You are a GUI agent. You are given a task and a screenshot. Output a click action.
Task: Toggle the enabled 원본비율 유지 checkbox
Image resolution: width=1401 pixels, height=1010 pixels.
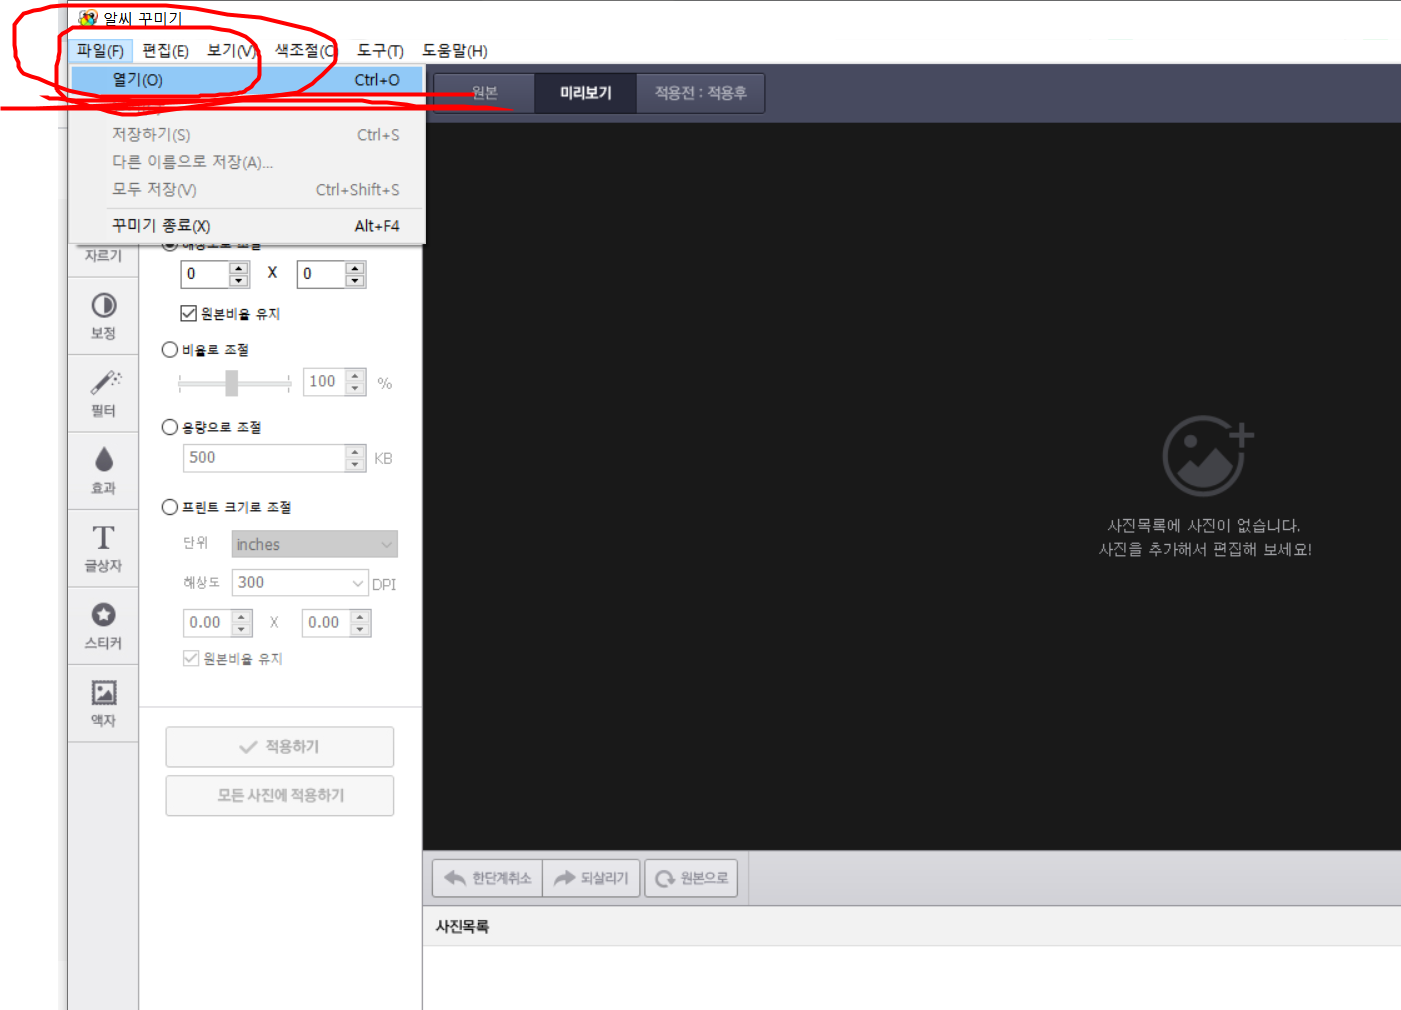click(188, 314)
